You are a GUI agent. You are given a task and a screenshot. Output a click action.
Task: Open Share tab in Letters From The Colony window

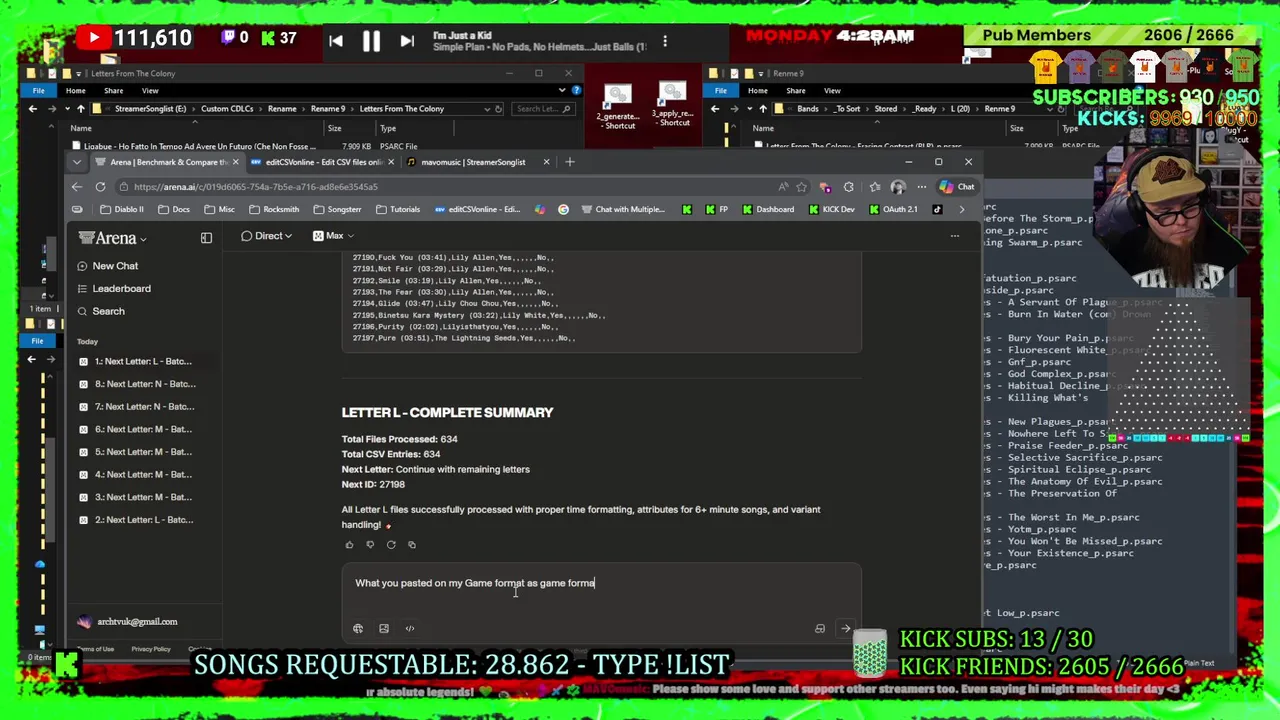[x=113, y=91]
